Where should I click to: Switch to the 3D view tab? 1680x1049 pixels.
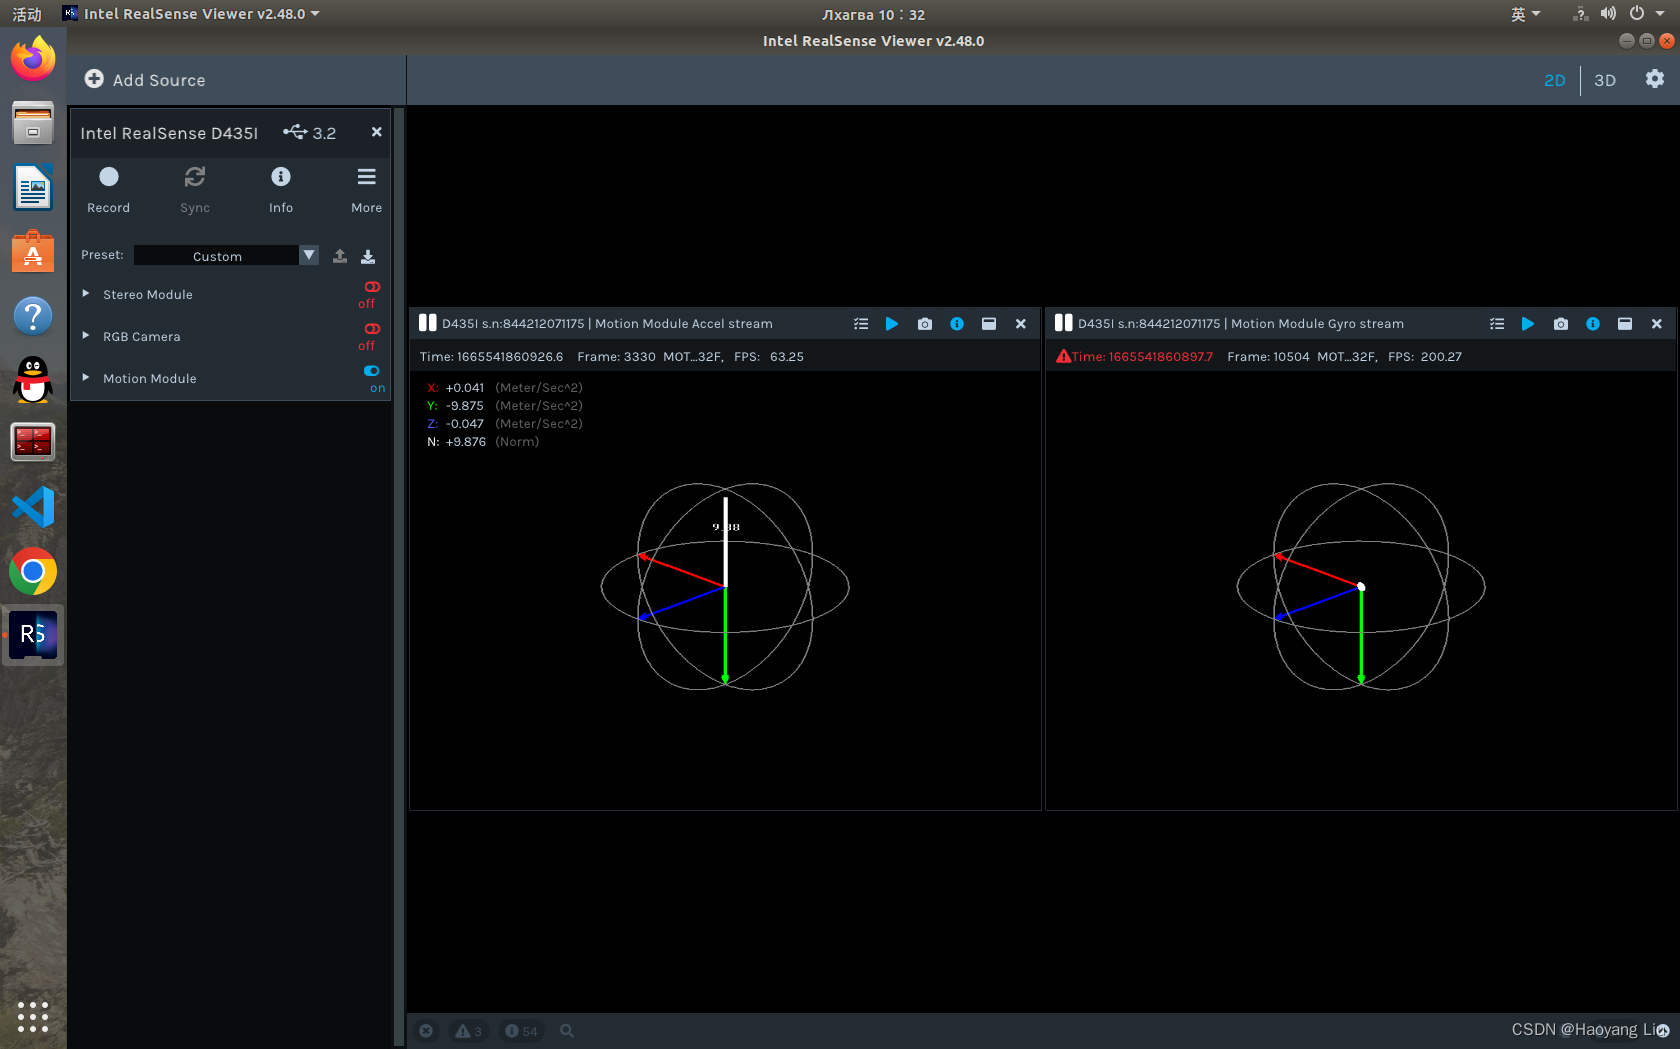click(x=1604, y=80)
